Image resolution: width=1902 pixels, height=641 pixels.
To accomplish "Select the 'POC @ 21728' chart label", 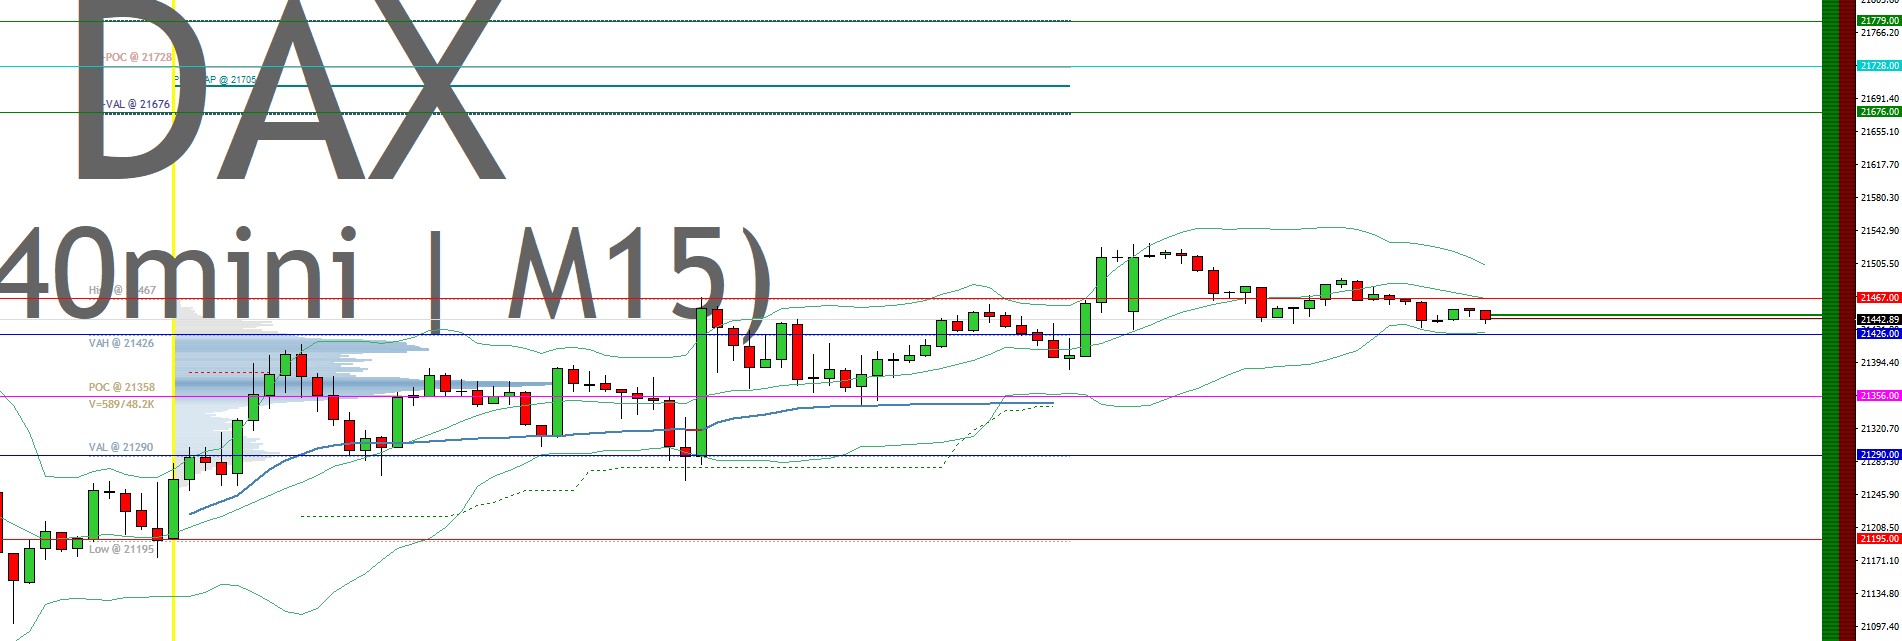I will pos(138,57).
